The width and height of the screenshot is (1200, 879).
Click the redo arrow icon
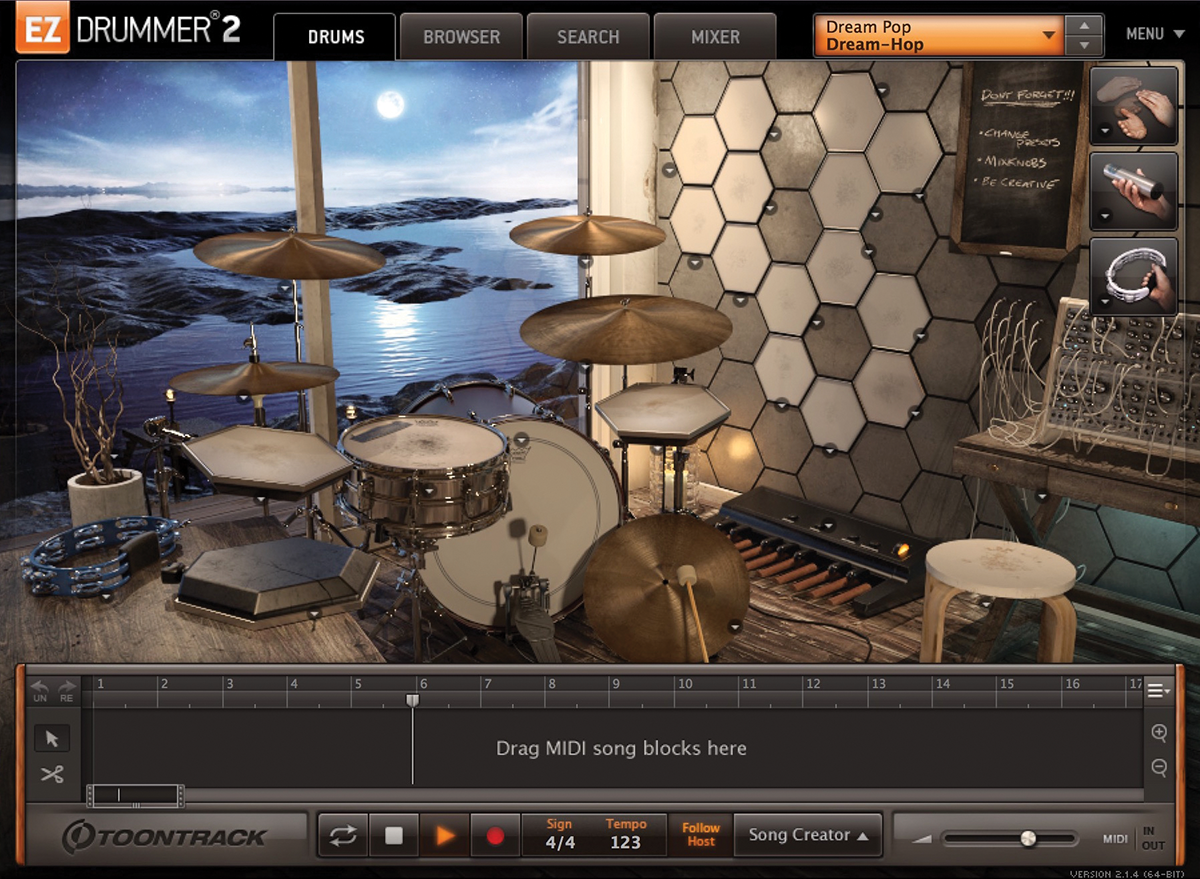(67, 690)
